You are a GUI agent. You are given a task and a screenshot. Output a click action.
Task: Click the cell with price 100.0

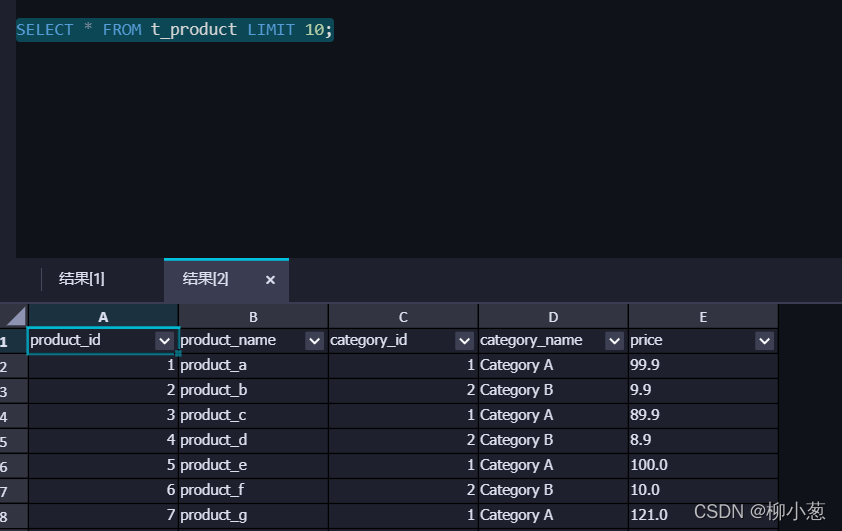coord(703,465)
